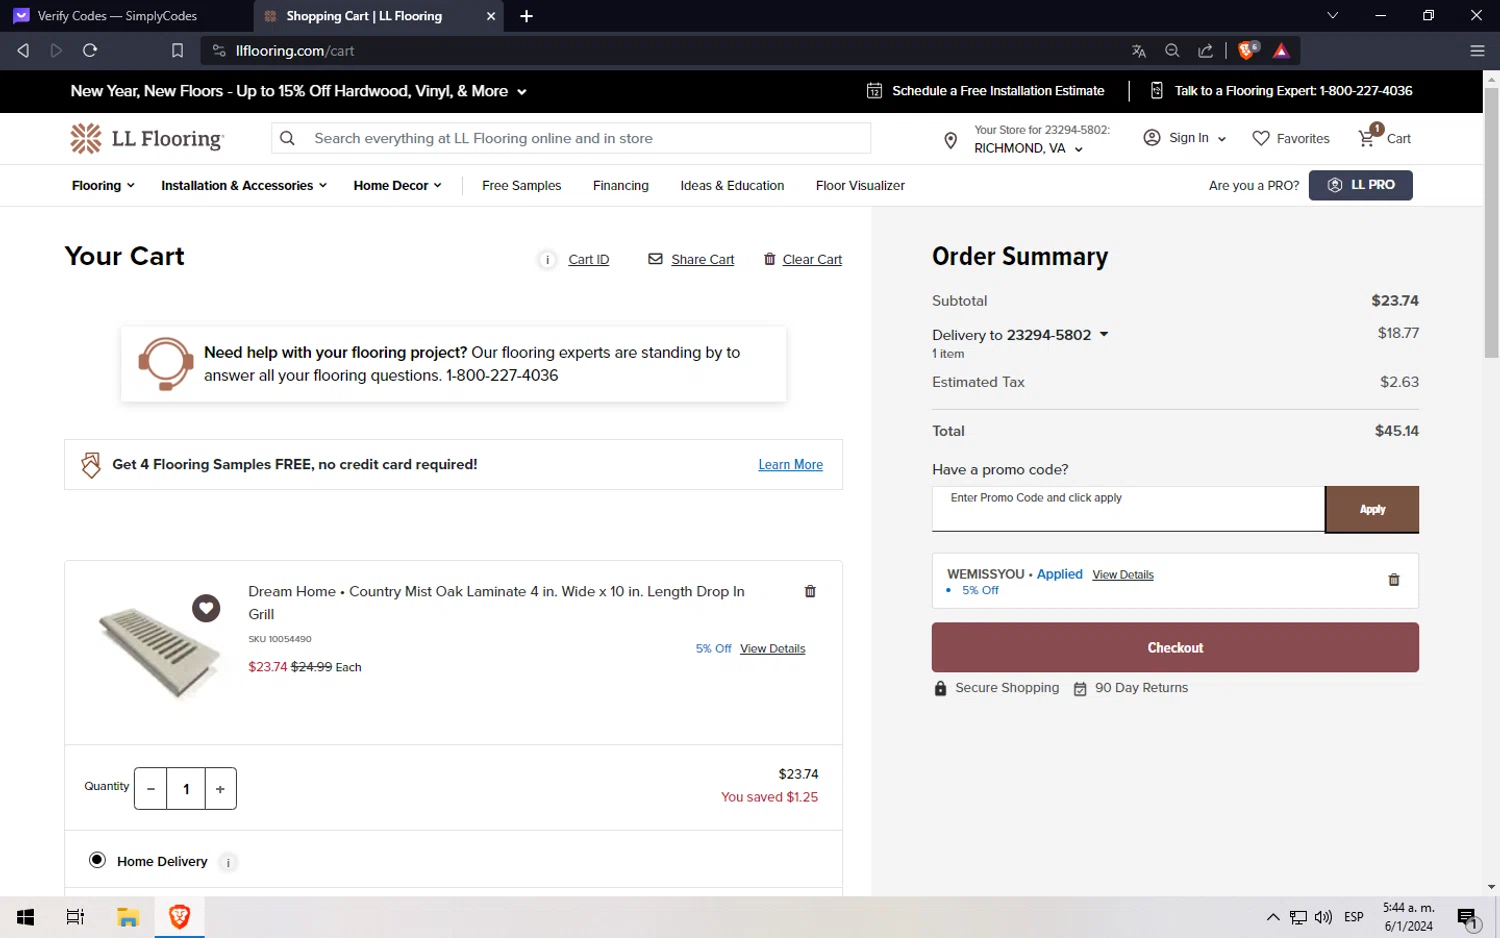Click the zoom out magnifier icon
Viewport: 1500px width, 938px height.
pos(1172,51)
